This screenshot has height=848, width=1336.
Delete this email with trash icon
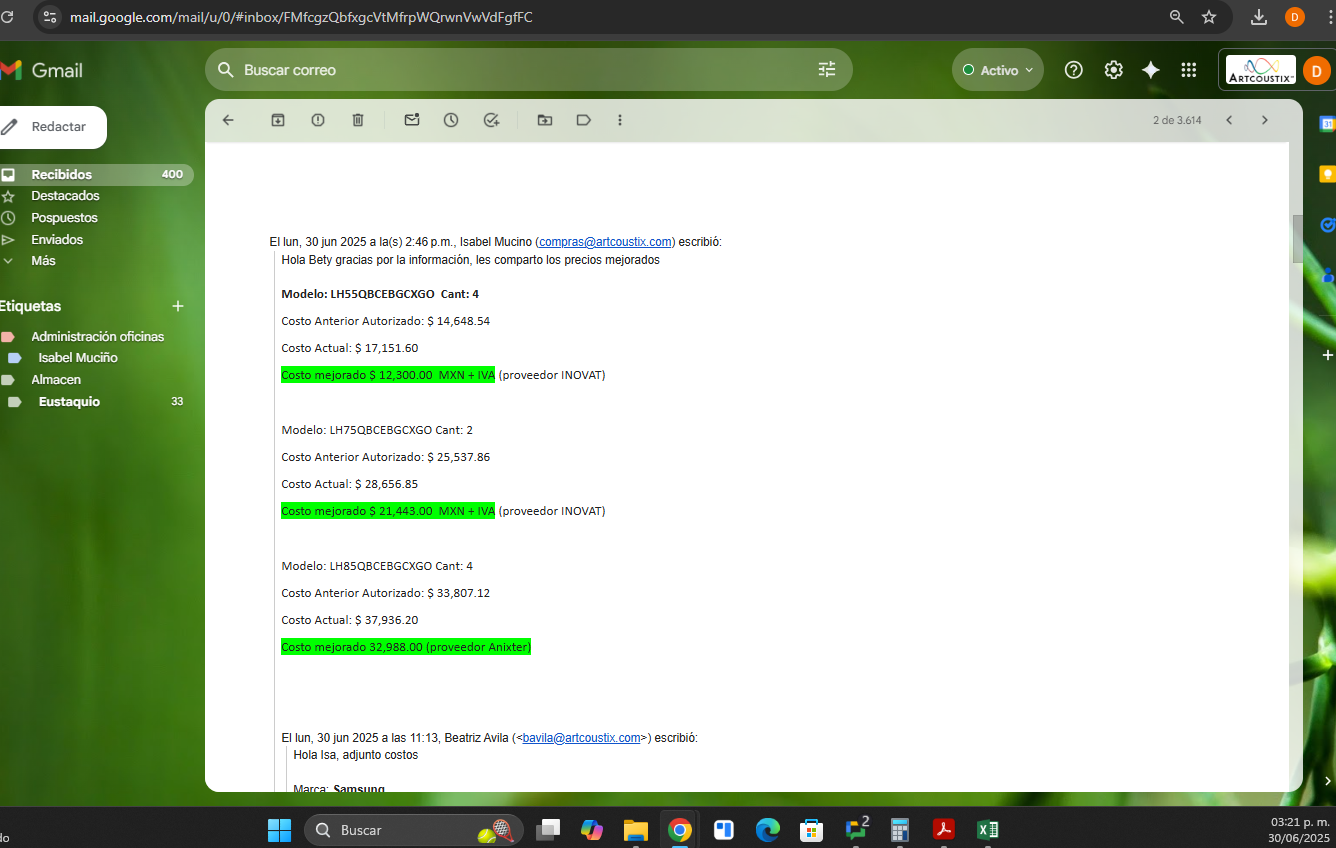click(x=358, y=120)
